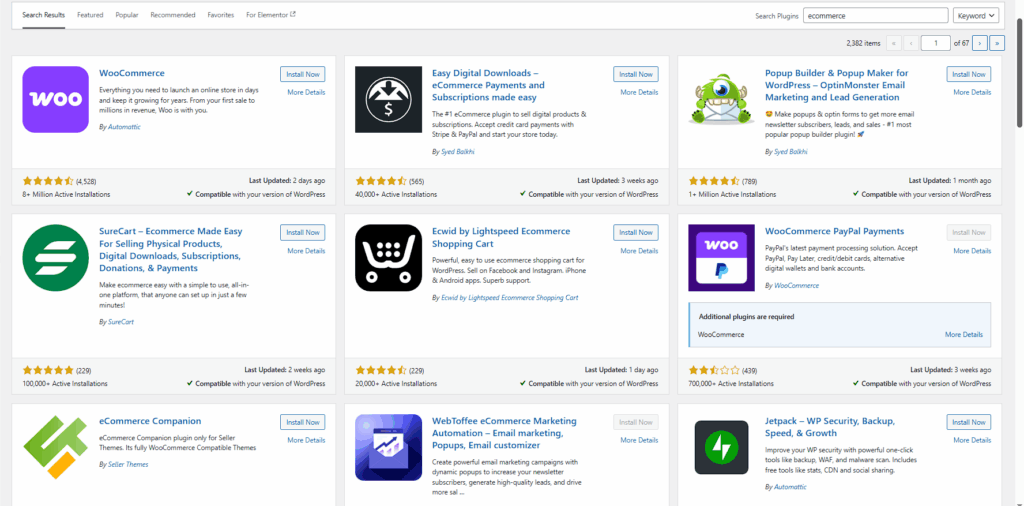
Task: Open author Syed Balkhi under Easy Digital Downloads
Action: 458,151
